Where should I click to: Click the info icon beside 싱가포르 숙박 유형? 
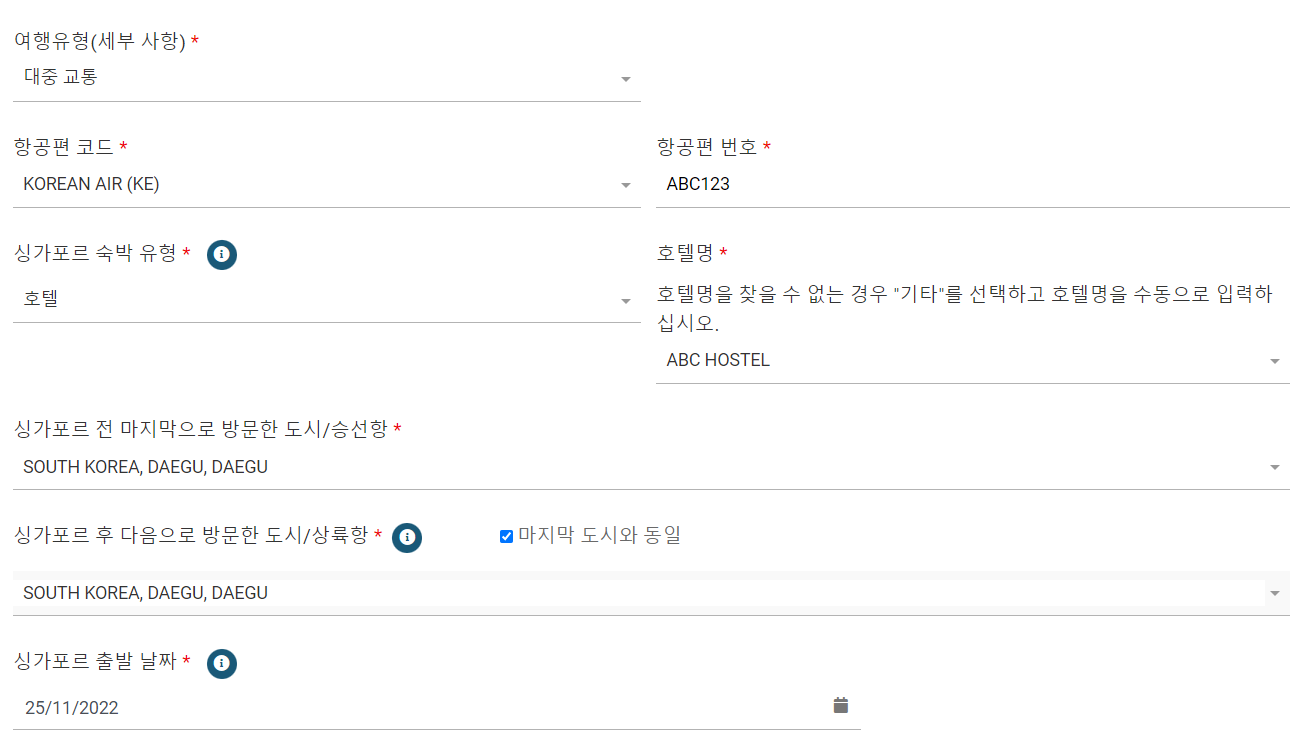click(x=221, y=254)
